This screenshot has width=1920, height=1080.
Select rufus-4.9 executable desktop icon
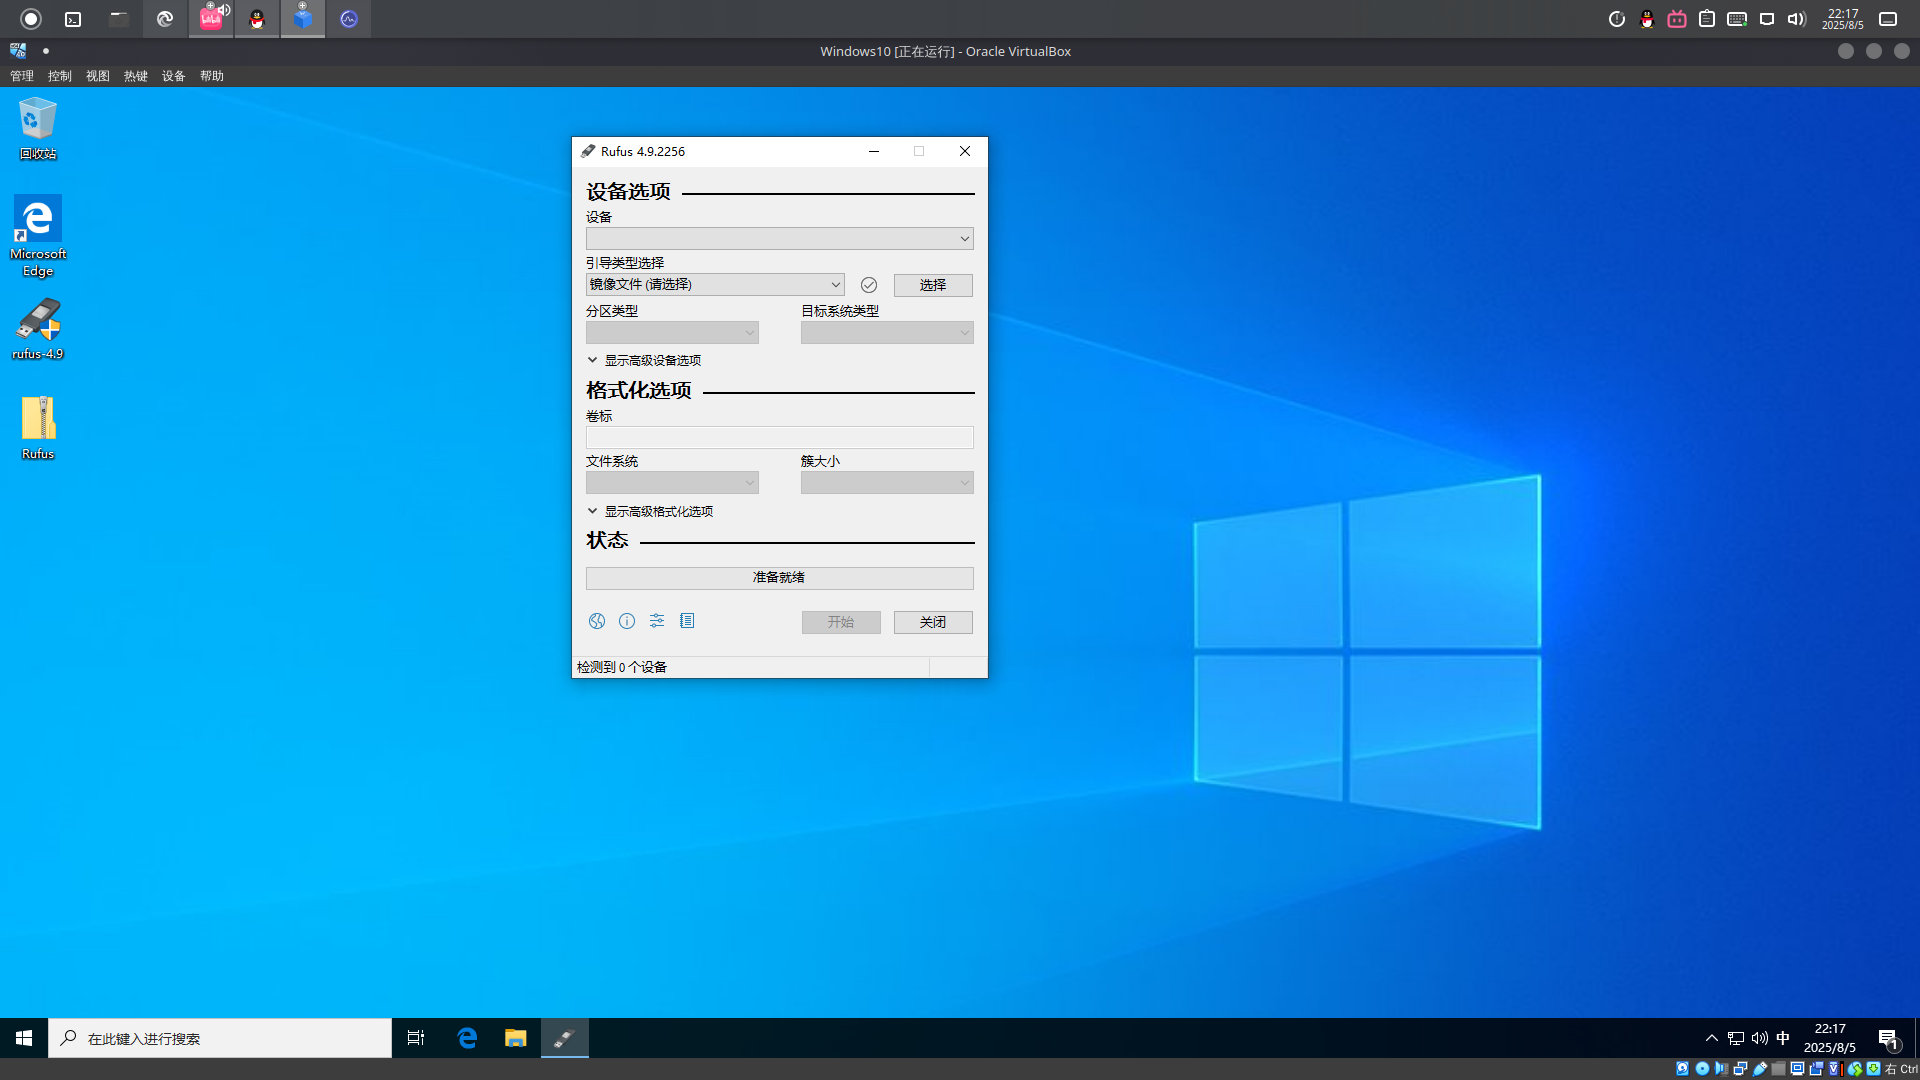click(x=38, y=329)
